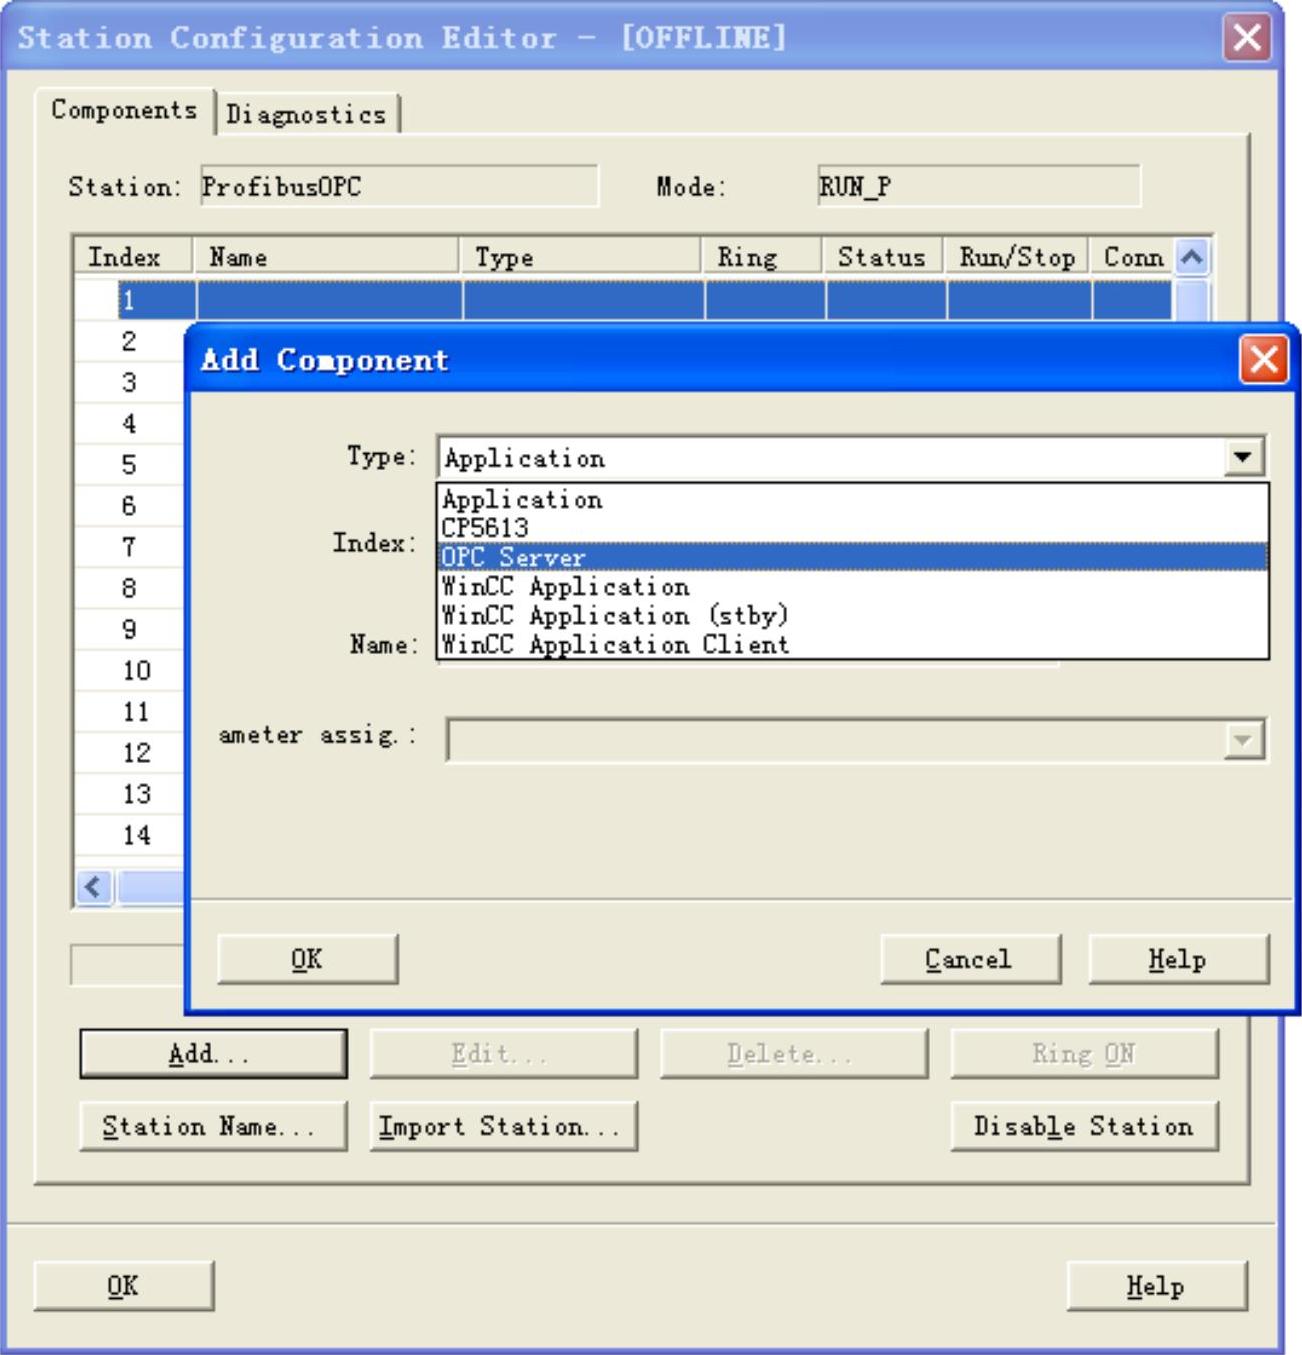The height and width of the screenshot is (1355, 1302).
Task: Click OK in Station Configuration Editor
Action: coord(124,1286)
